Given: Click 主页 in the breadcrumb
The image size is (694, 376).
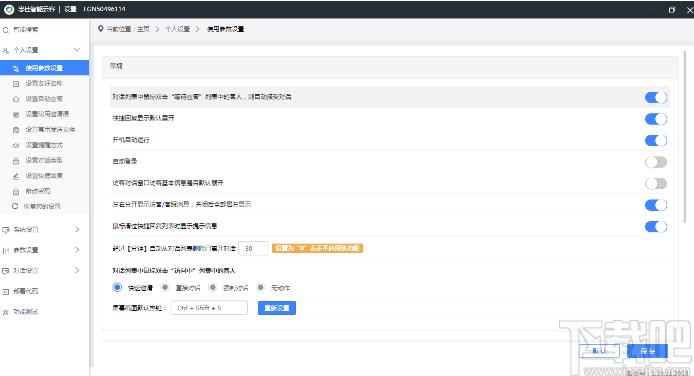Looking at the screenshot, I should [x=143, y=29].
